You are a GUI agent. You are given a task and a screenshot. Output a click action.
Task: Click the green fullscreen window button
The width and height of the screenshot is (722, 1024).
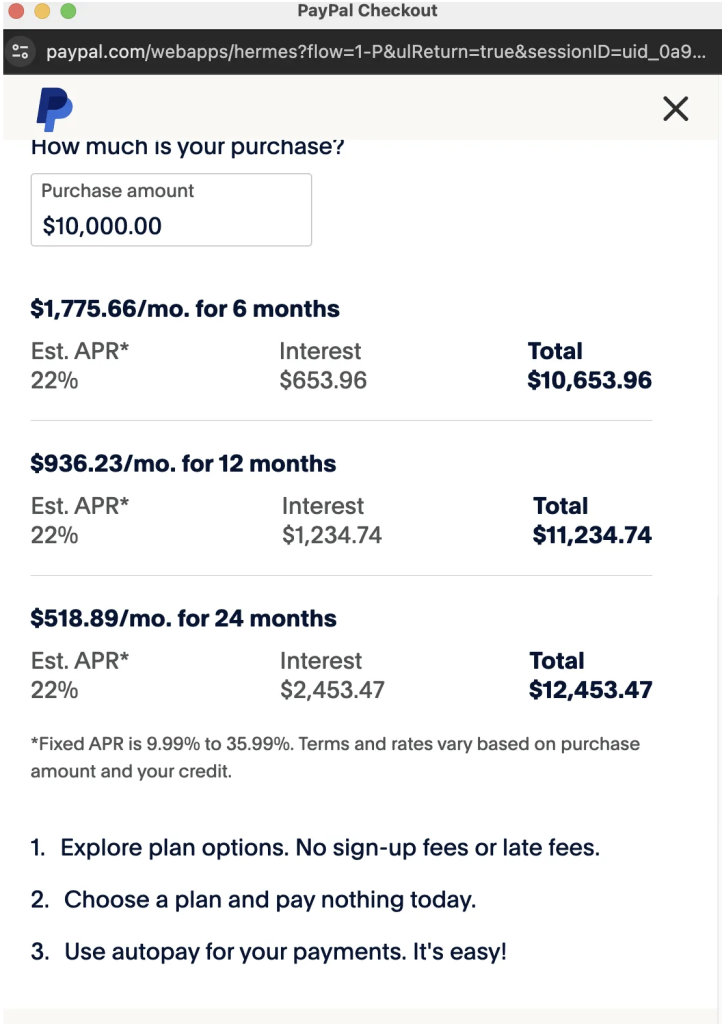(x=68, y=10)
